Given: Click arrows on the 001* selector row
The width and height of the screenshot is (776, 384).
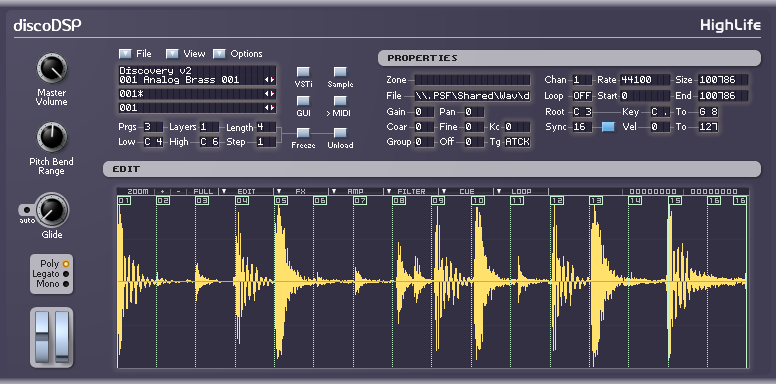Looking at the screenshot, I should point(269,94).
